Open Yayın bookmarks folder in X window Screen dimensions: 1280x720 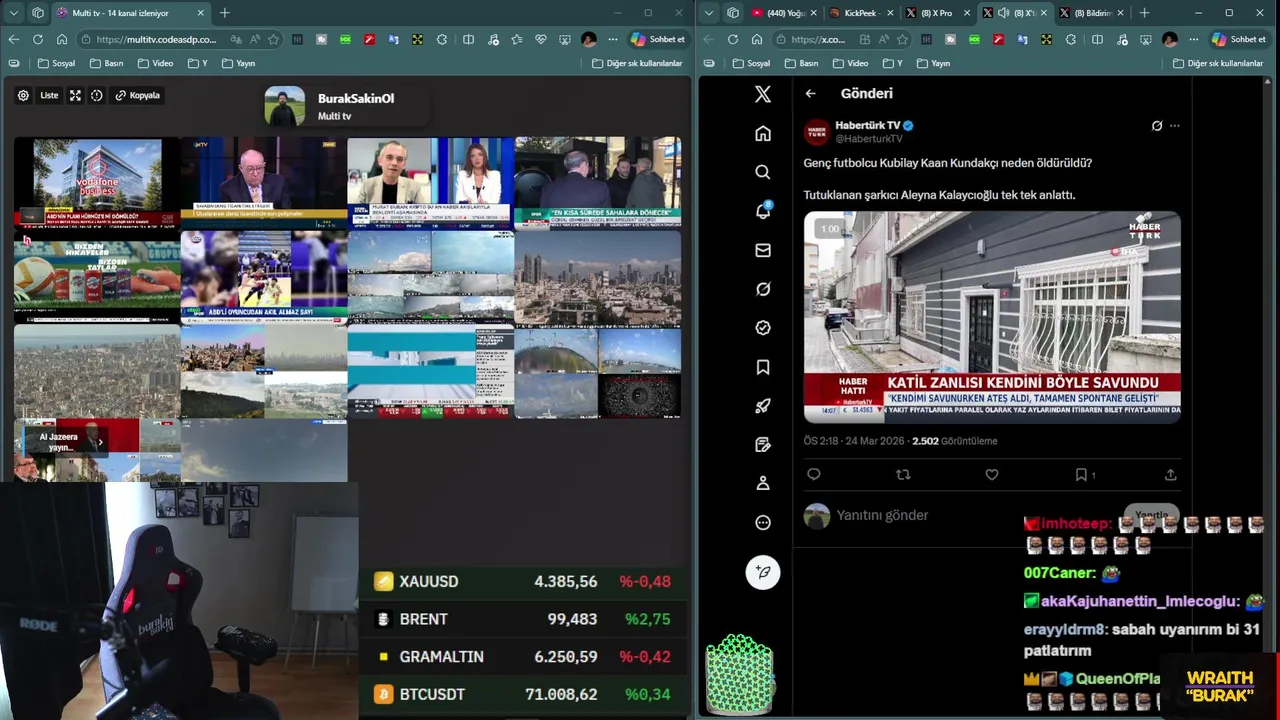pyautogui.click(x=933, y=63)
